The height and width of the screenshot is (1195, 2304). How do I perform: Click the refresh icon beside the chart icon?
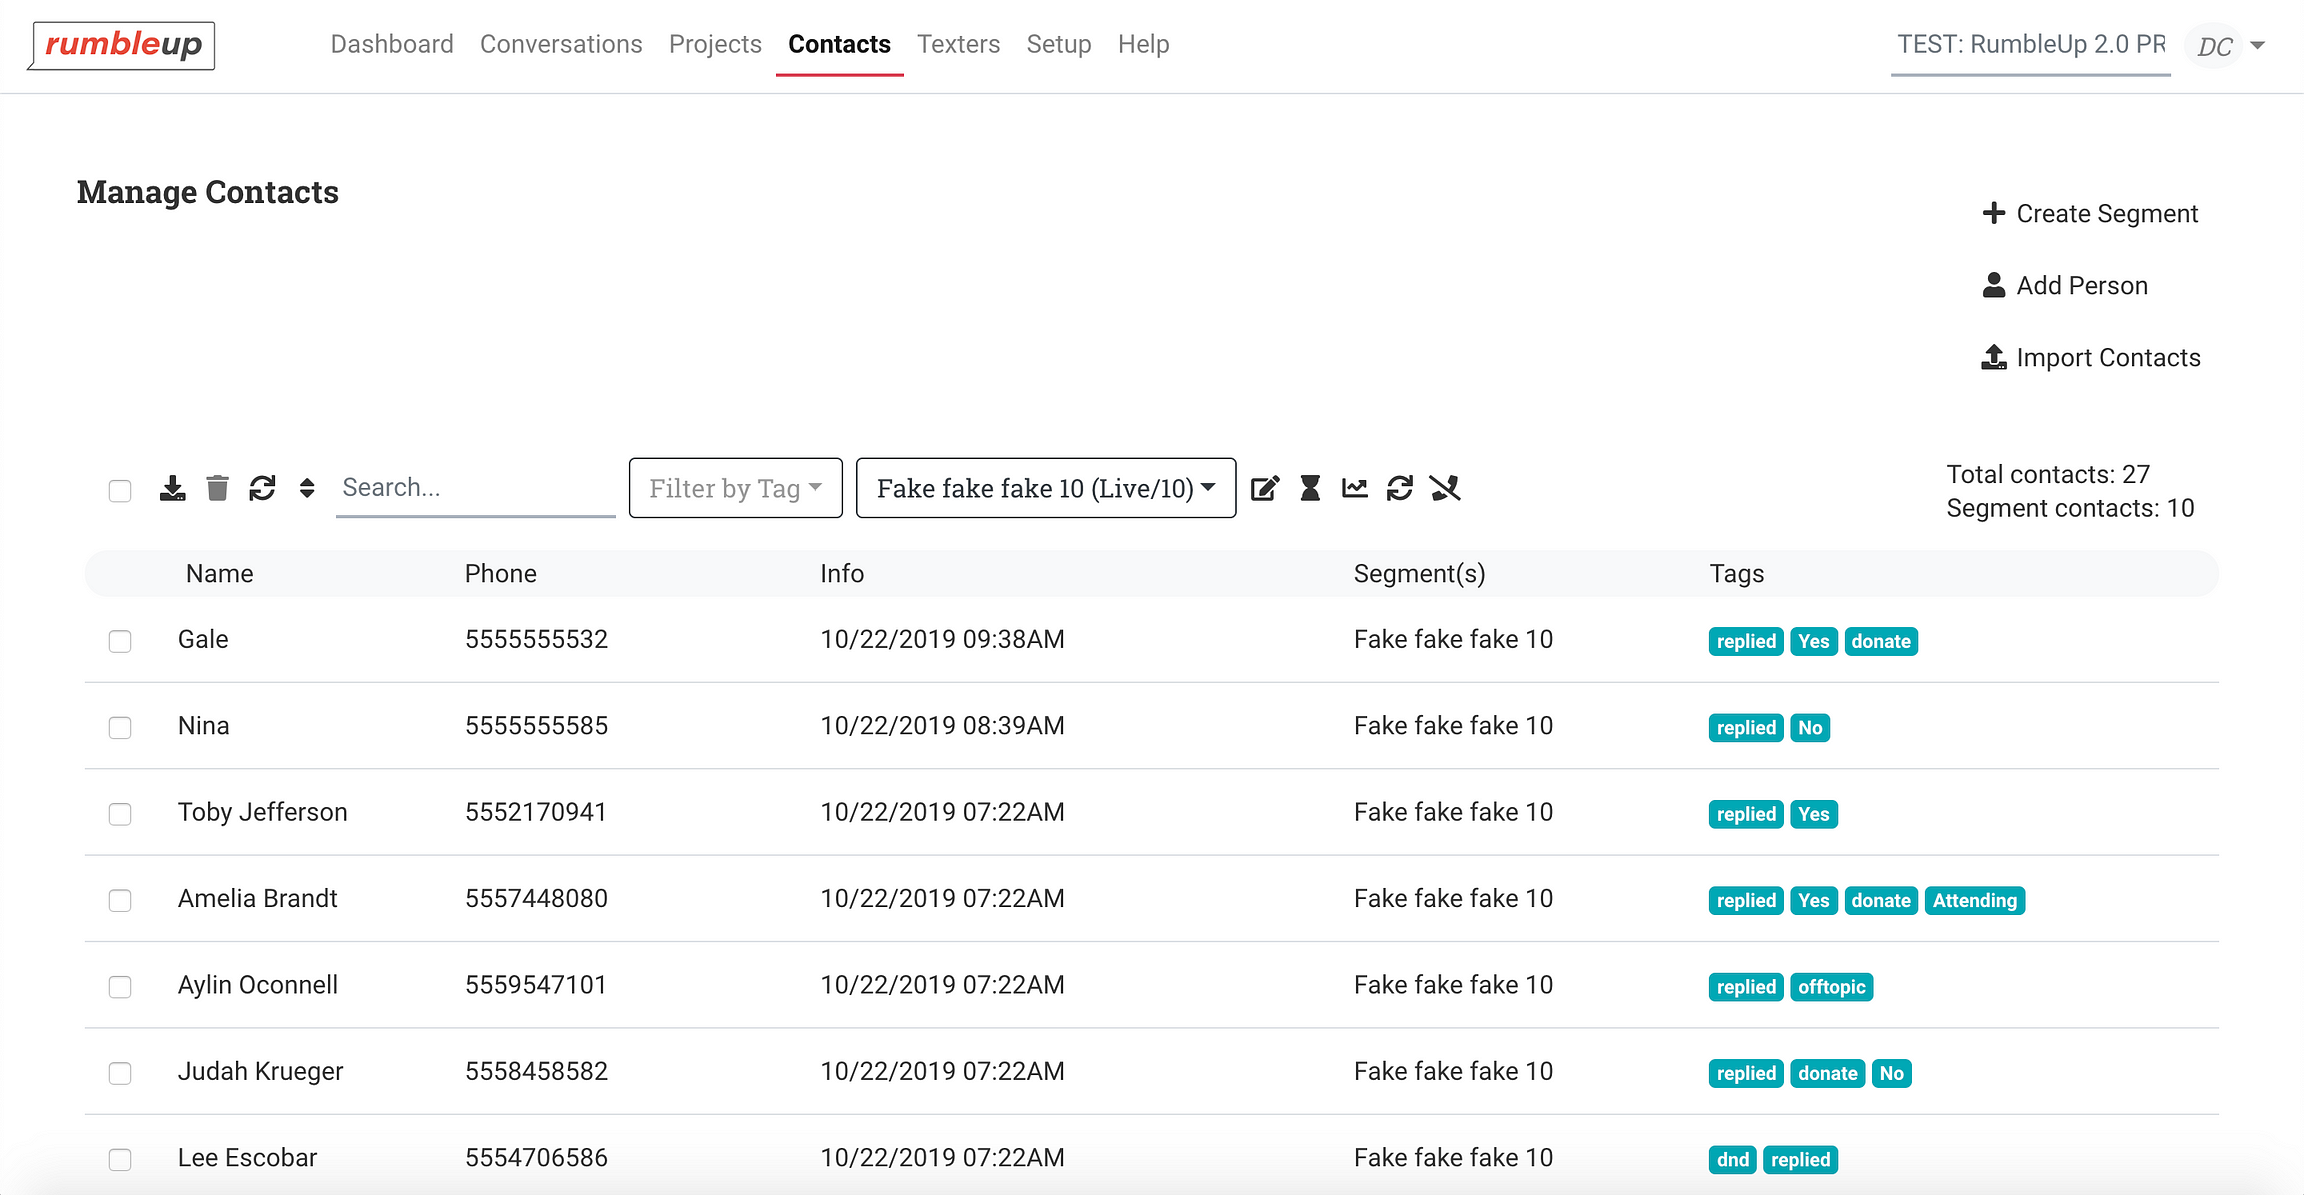click(x=1400, y=488)
